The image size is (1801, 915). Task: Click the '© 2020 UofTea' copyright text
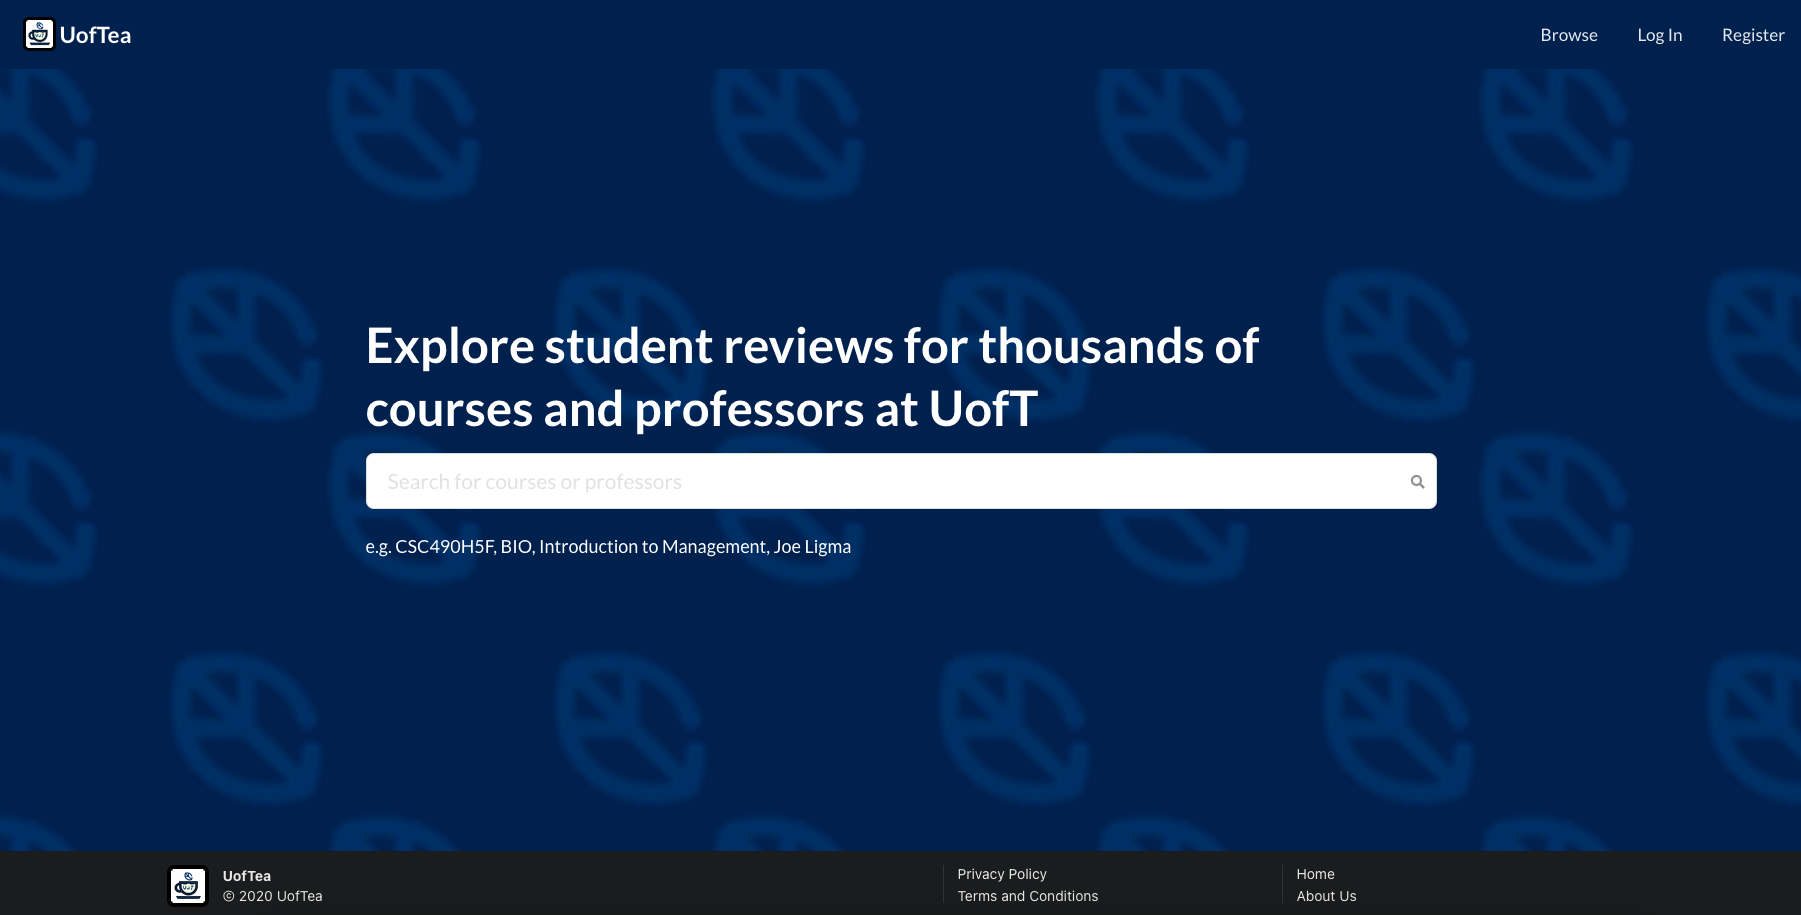point(273,896)
